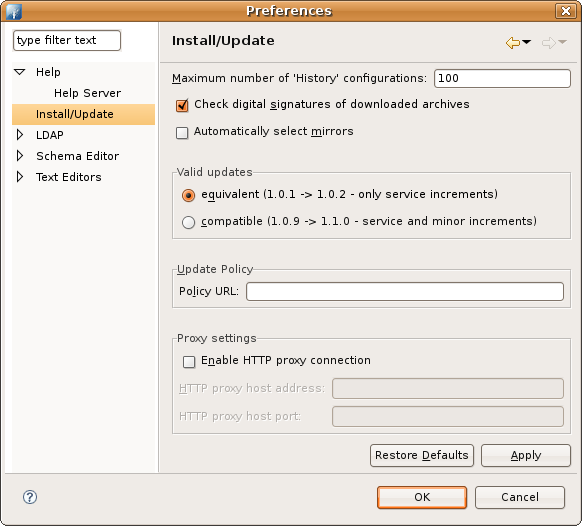Click the application icon in the title bar
This screenshot has width=582, height=526.
(14, 12)
